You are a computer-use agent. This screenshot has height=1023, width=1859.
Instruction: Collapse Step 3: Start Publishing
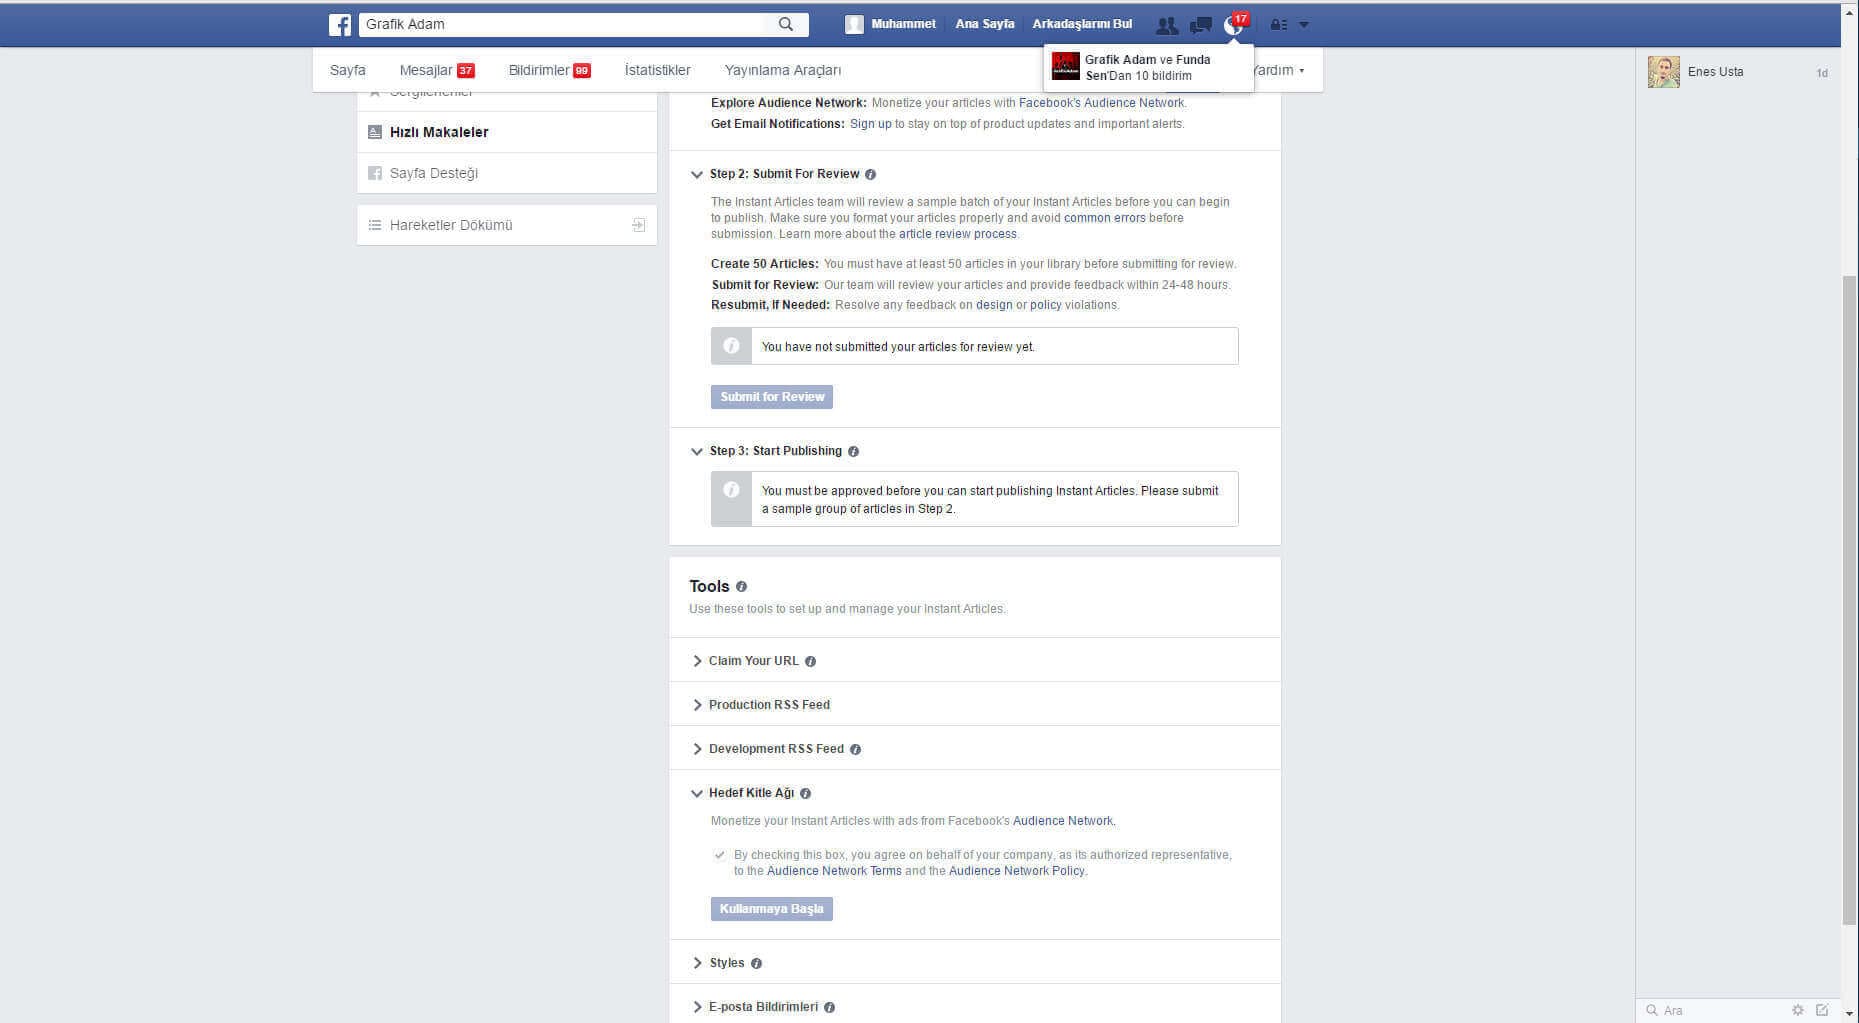[697, 451]
